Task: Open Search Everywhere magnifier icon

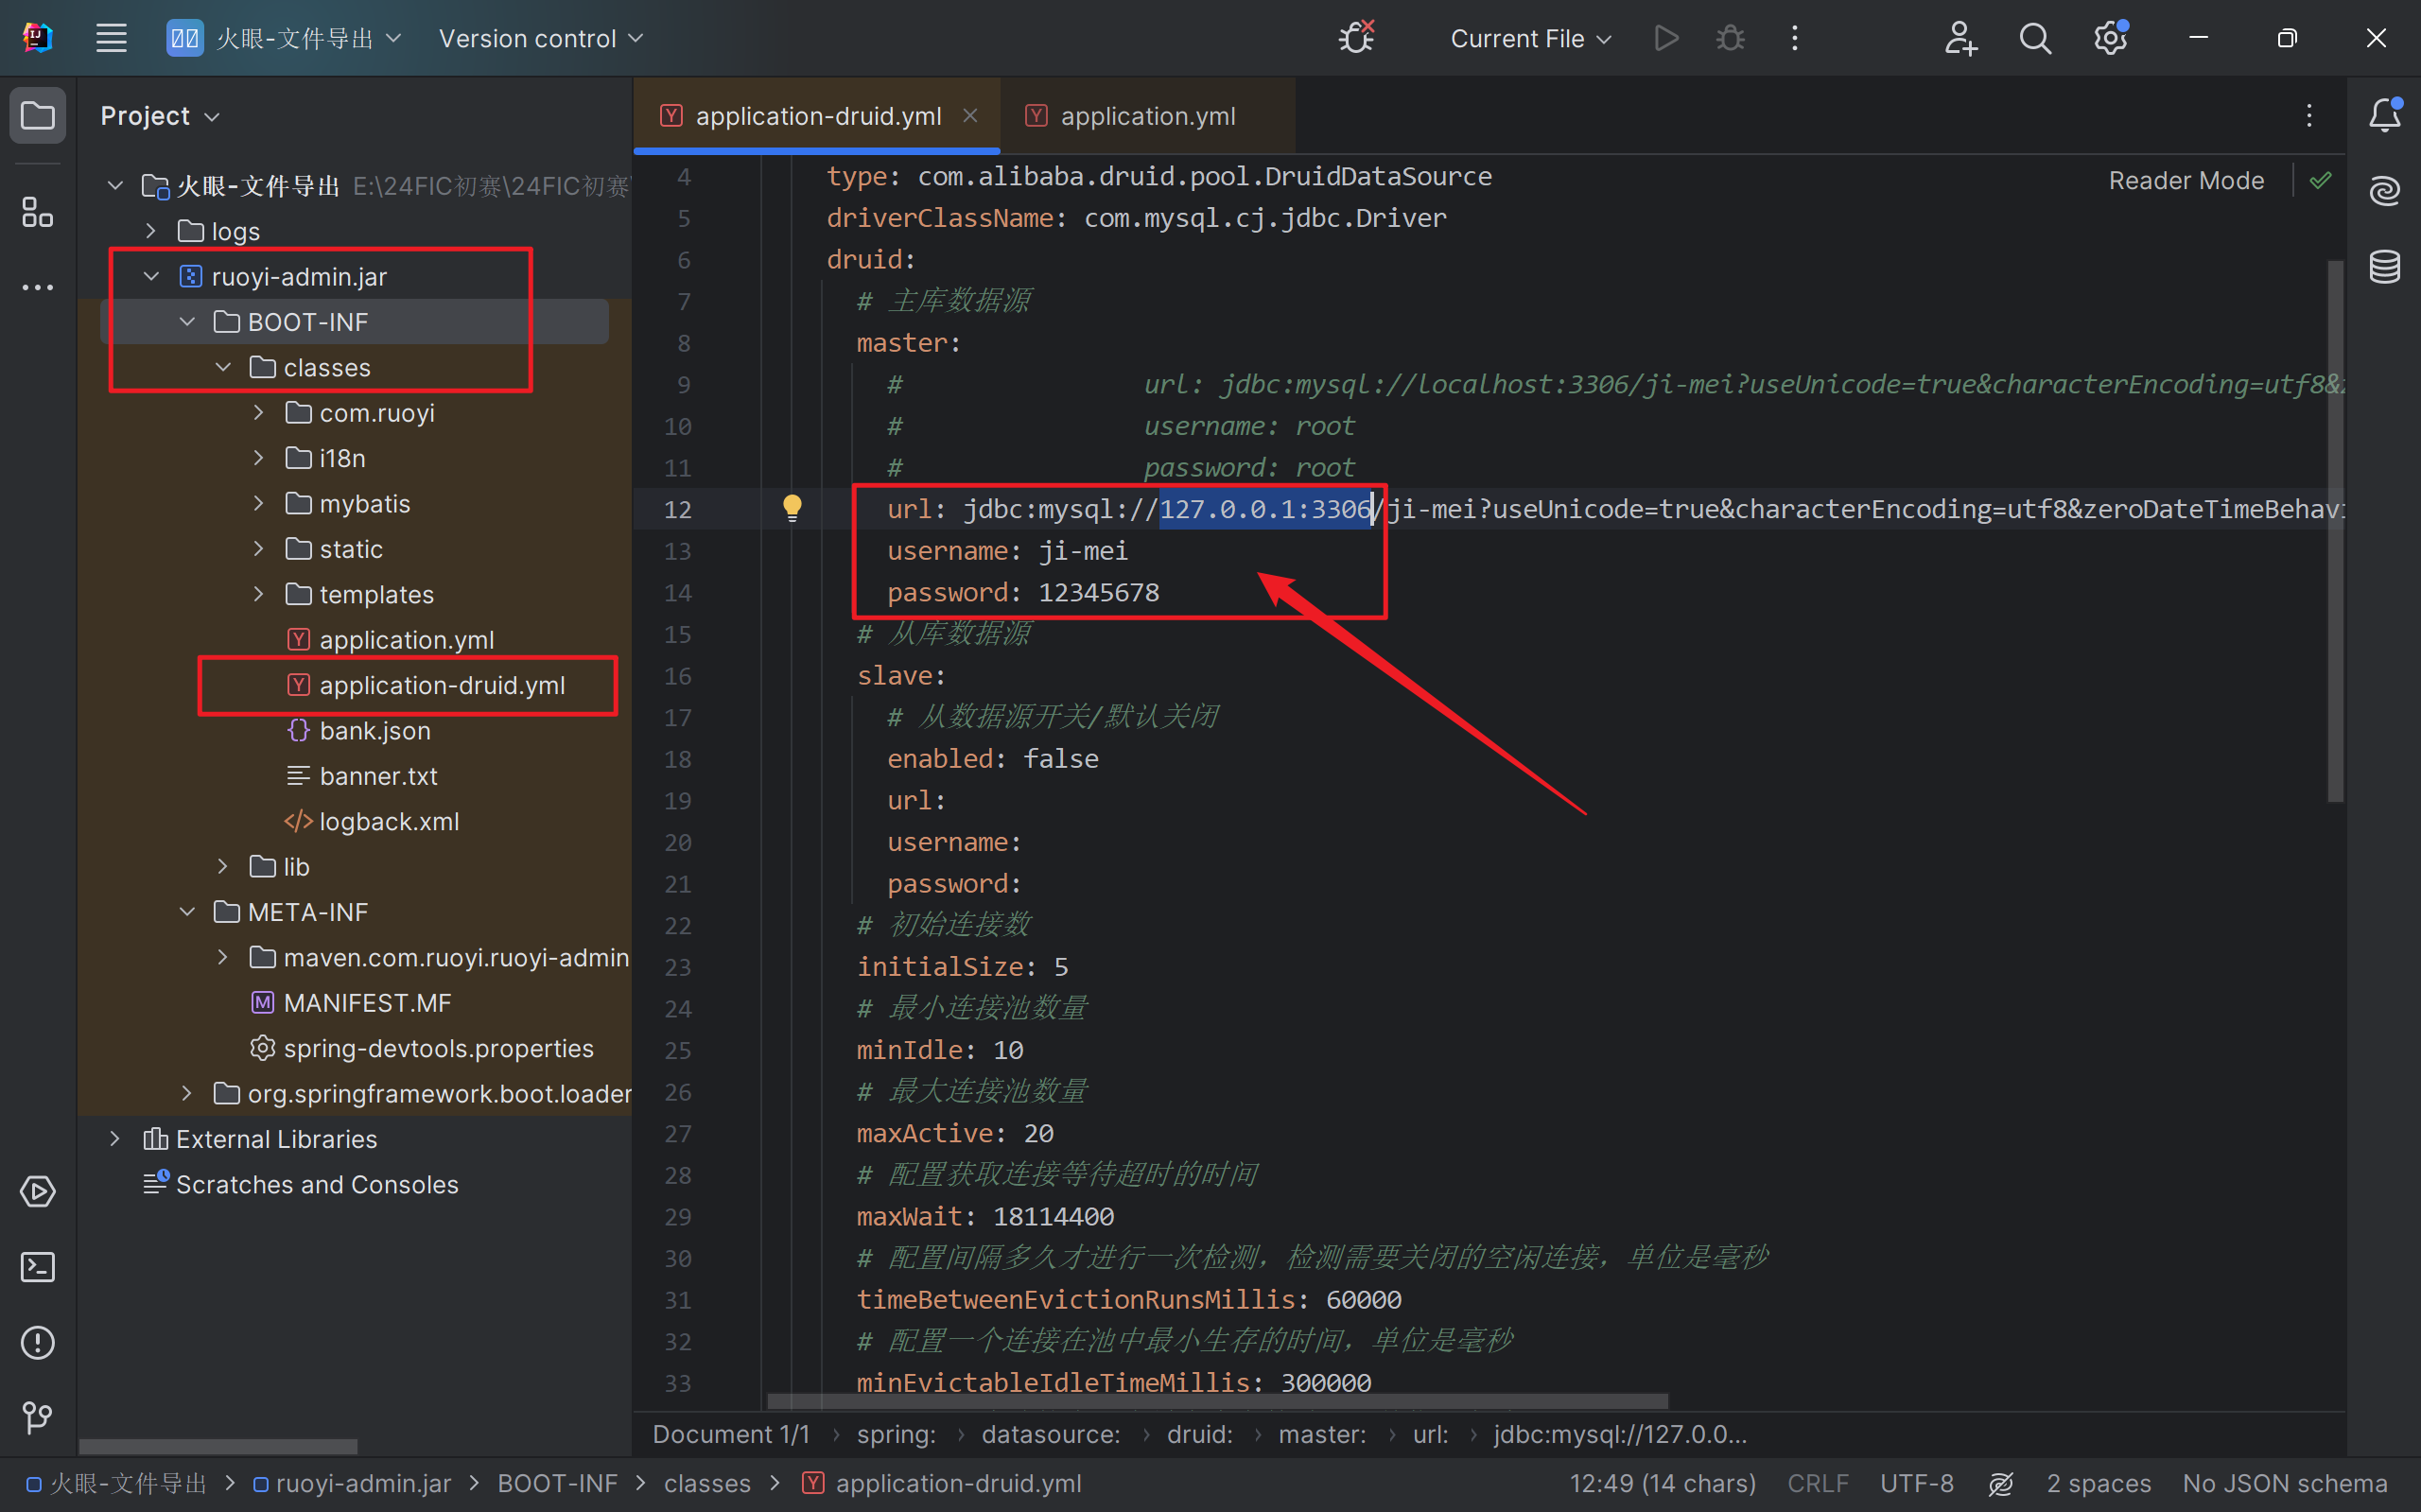Action: tap(2034, 38)
